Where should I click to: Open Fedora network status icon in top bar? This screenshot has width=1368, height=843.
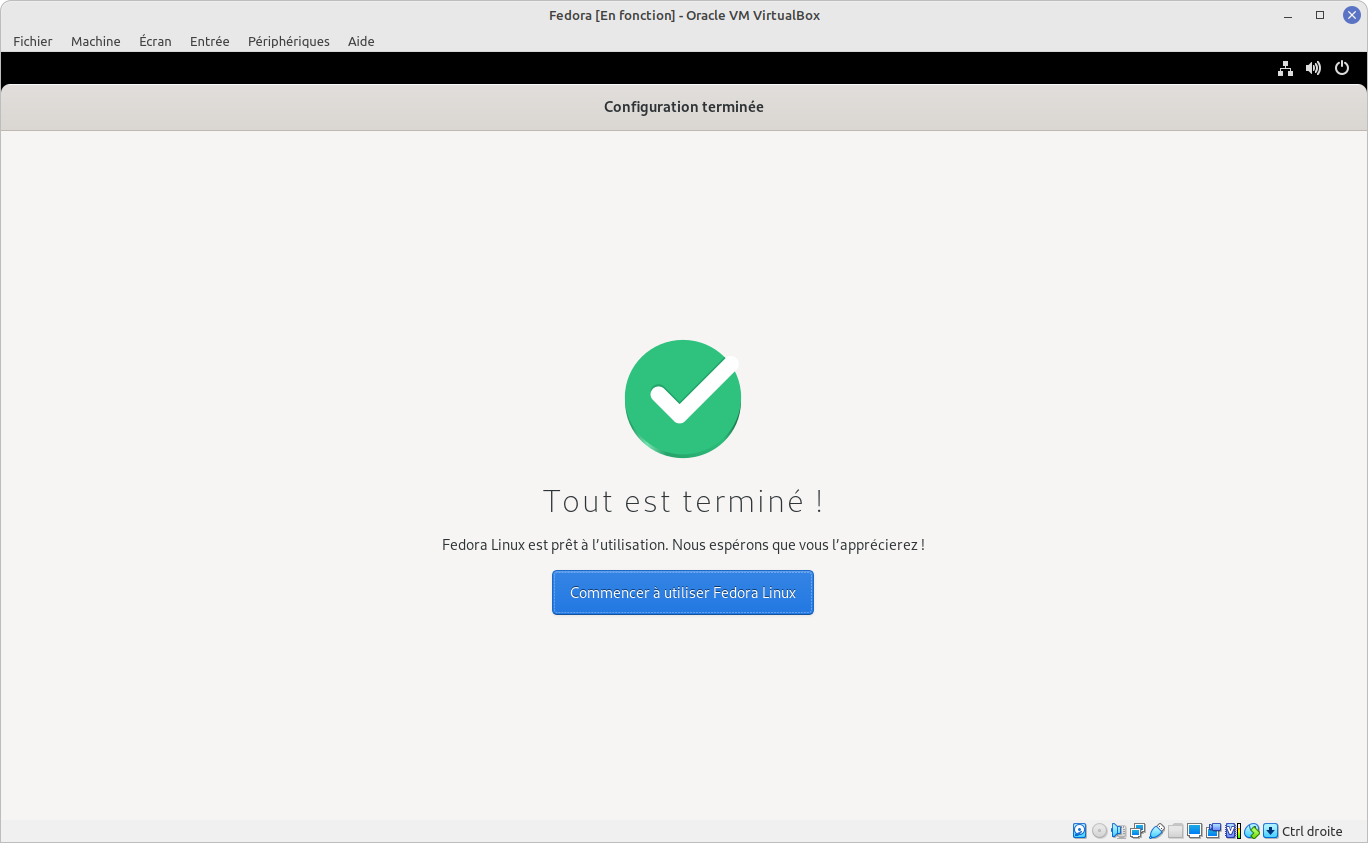tap(1285, 68)
